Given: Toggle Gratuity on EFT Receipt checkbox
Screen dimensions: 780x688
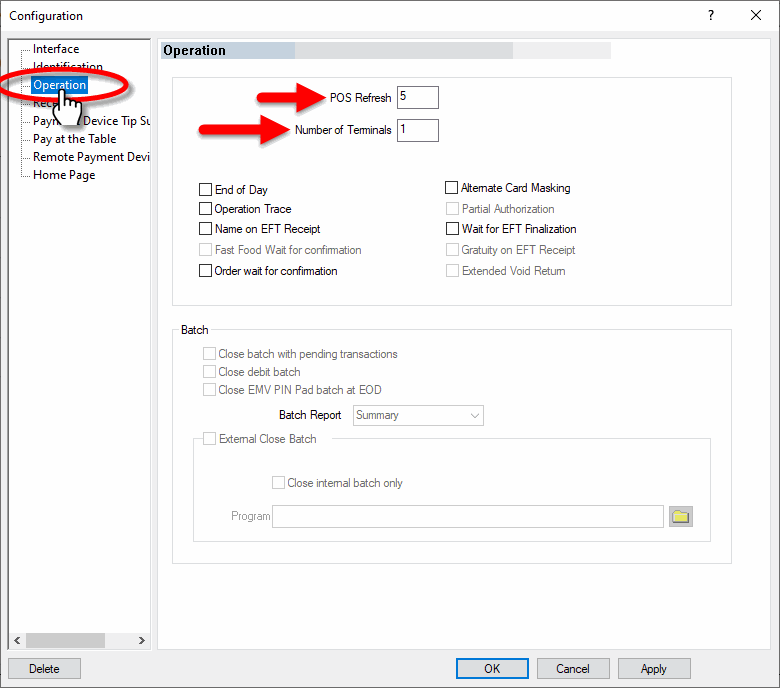Looking at the screenshot, I should pos(452,250).
